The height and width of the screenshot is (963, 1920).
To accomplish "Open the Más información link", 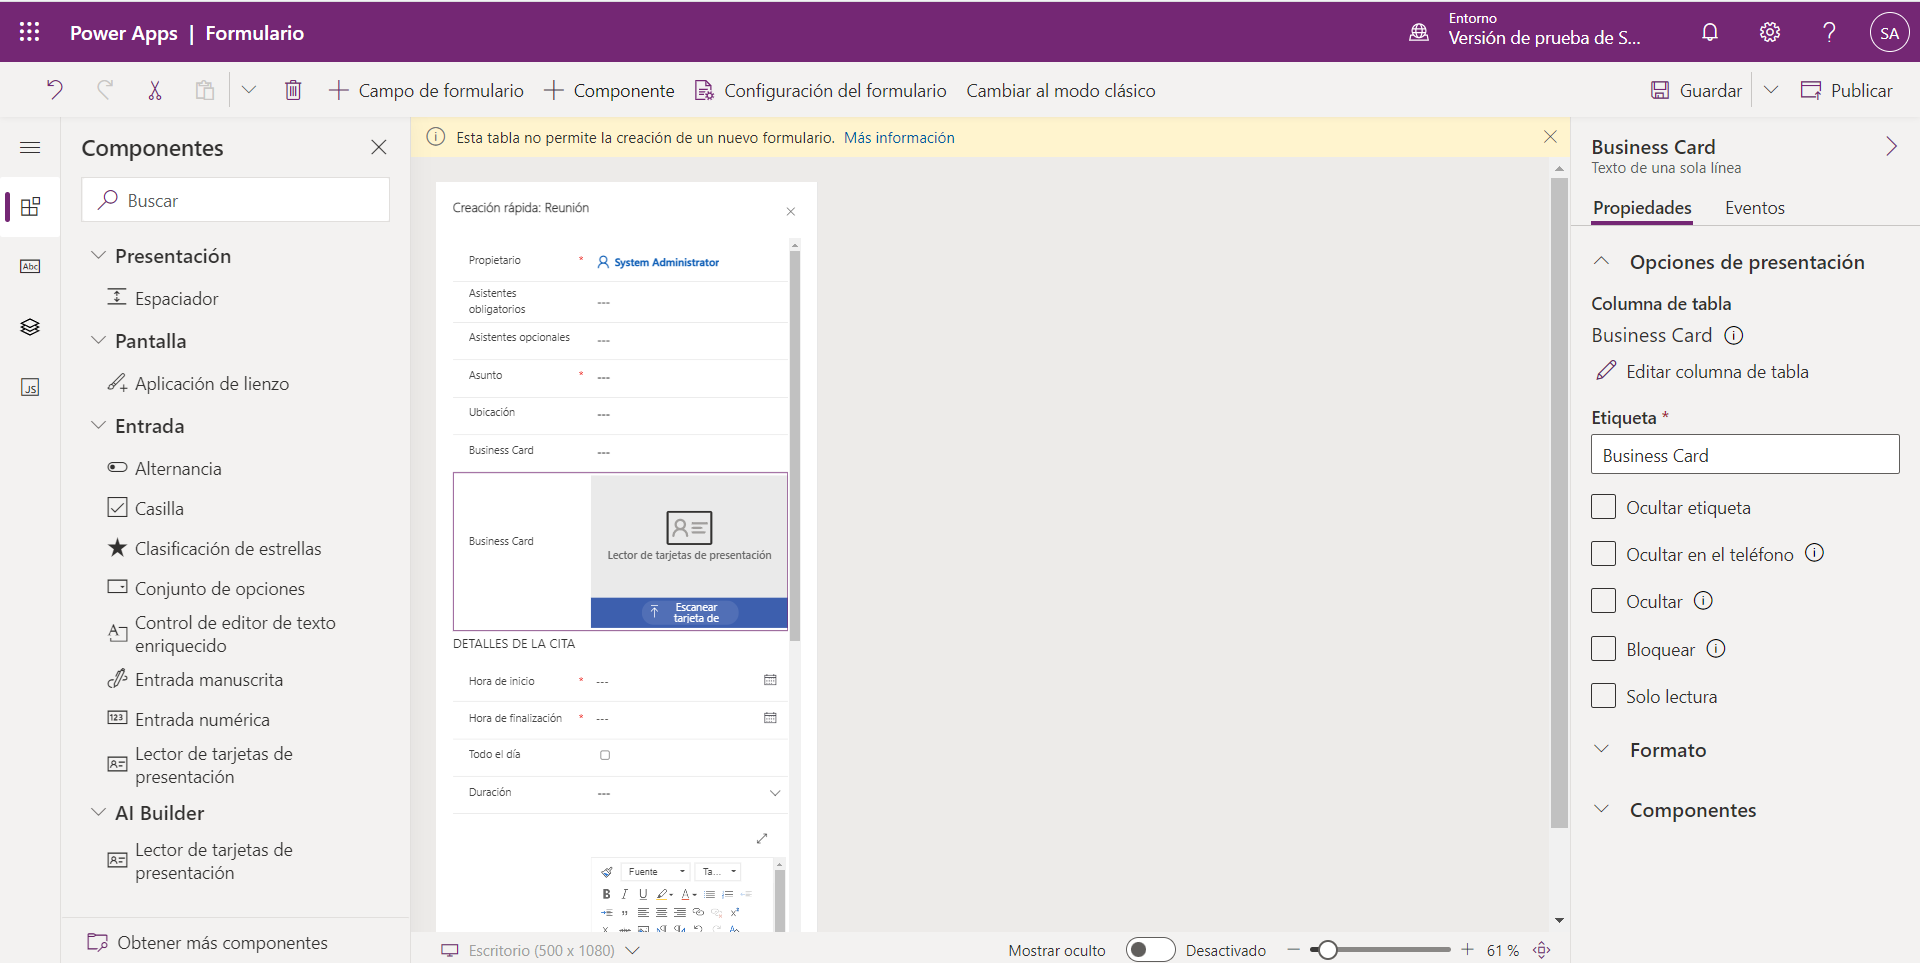I will [899, 138].
